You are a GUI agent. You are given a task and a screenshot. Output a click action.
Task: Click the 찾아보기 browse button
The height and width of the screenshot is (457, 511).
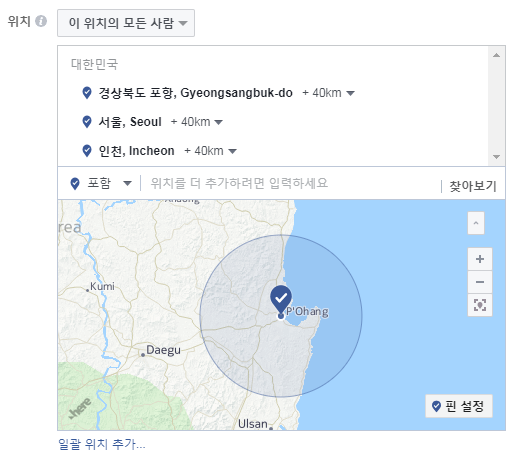[x=473, y=186]
